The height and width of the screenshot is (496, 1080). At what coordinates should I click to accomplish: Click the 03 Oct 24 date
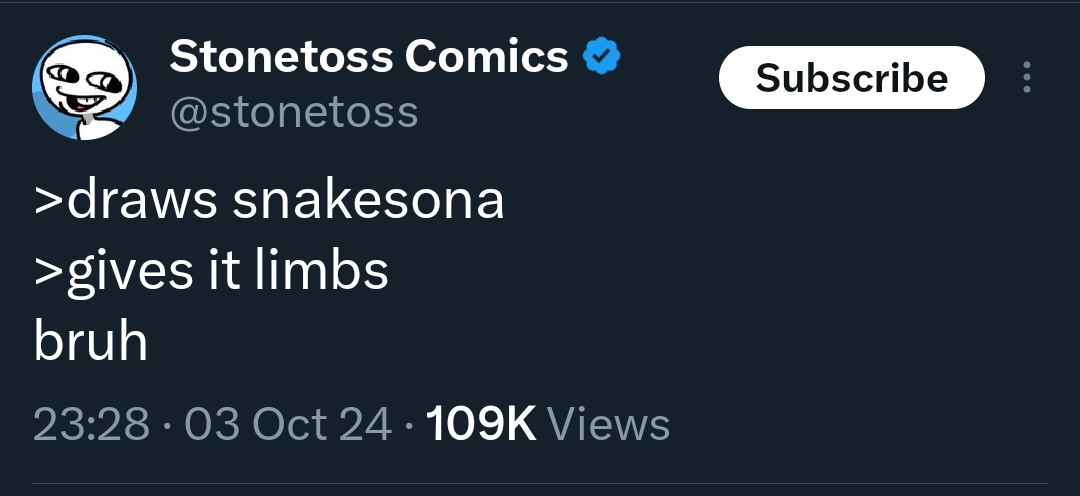pyautogui.click(x=288, y=424)
